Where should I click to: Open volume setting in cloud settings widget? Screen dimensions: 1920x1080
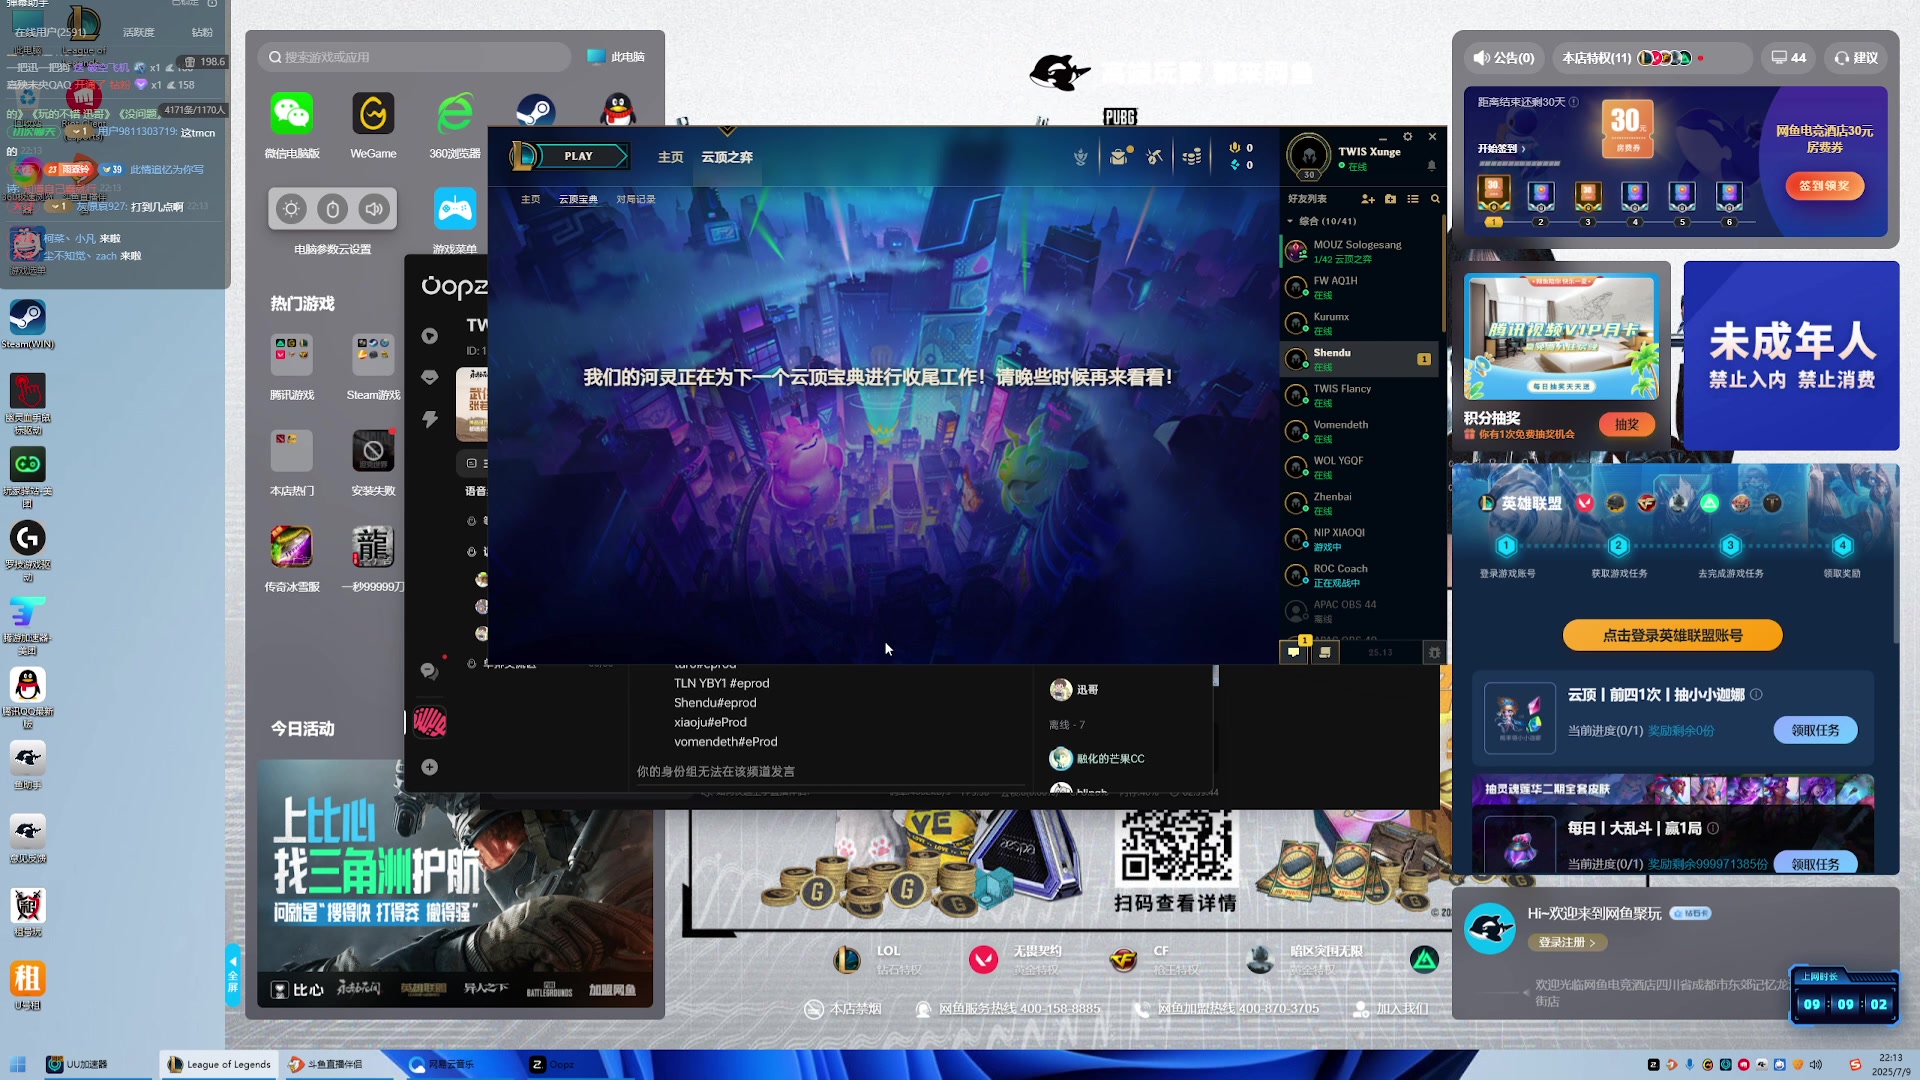(x=374, y=209)
